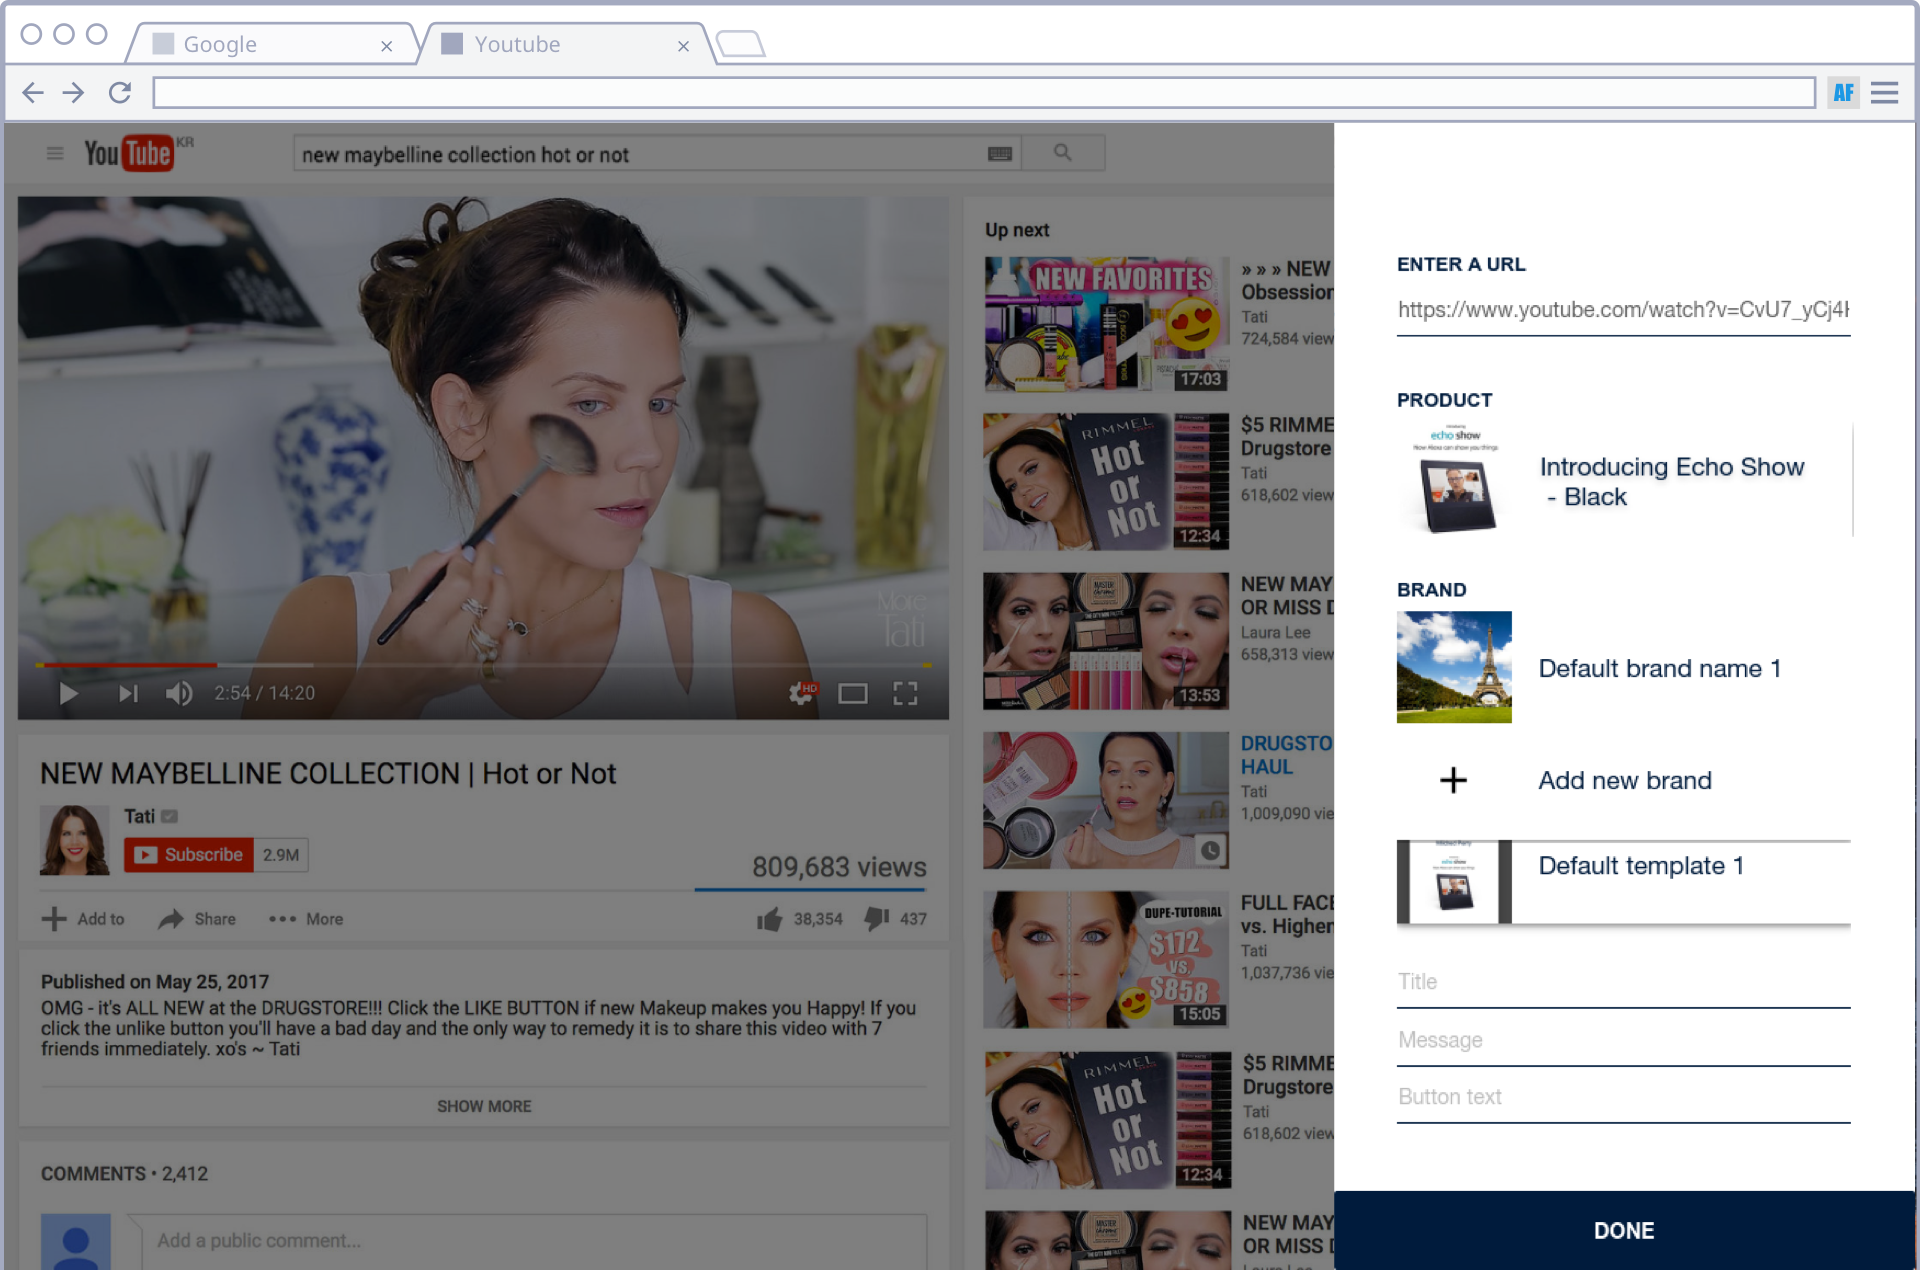Viewport: 1920px width, 1270px height.
Task: Go back with the browser back arrow
Action: (33, 93)
